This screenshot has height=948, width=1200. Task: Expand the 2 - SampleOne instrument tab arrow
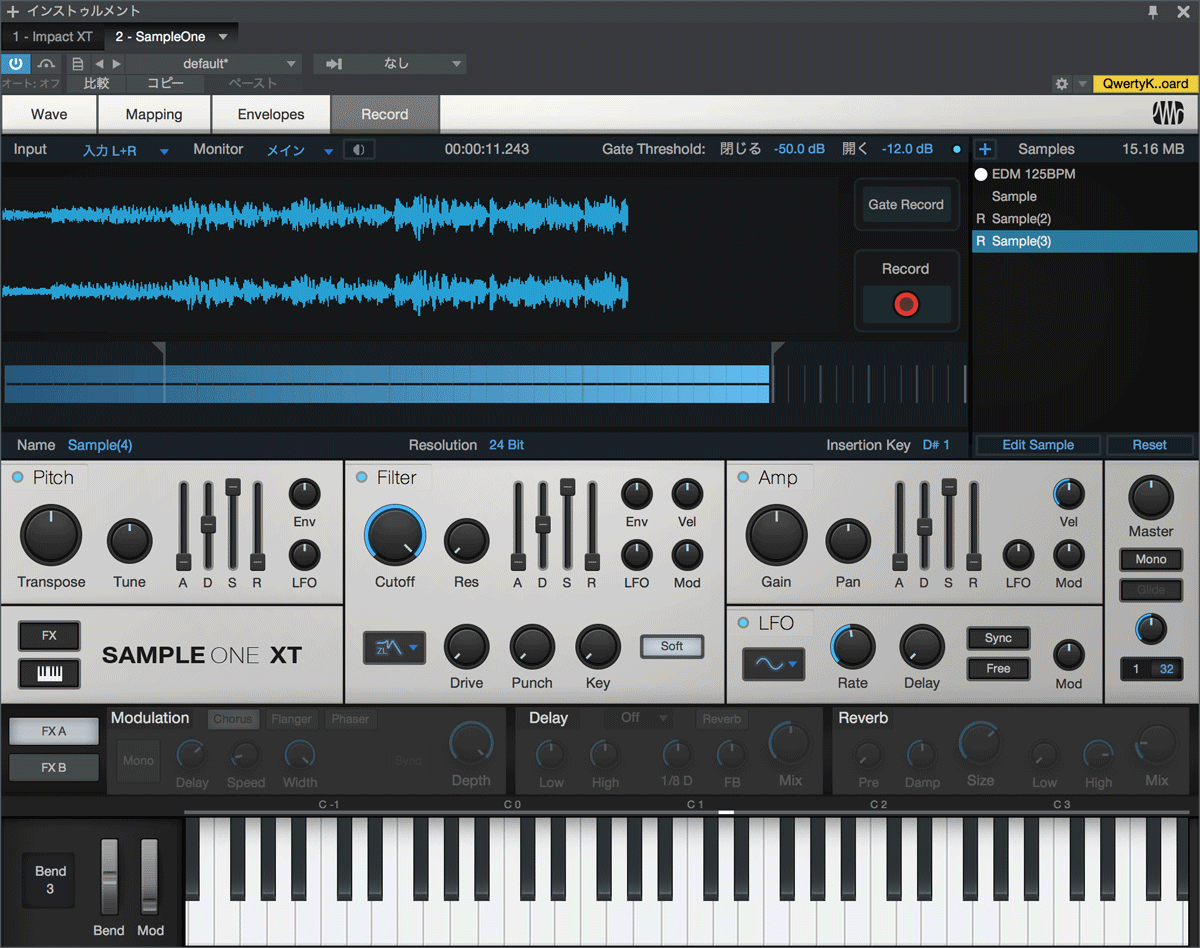(x=223, y=37)
